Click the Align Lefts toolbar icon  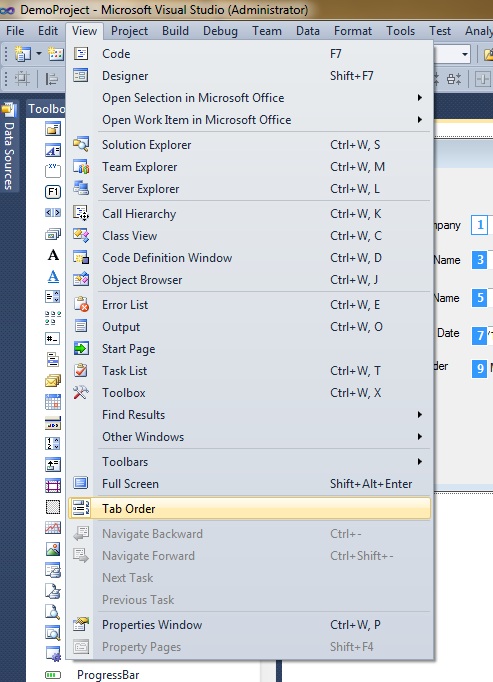point(52,79)
